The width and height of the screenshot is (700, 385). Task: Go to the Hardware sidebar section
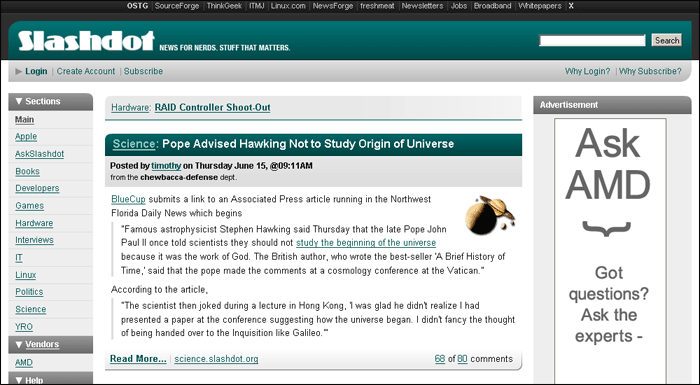coord(34,223)
